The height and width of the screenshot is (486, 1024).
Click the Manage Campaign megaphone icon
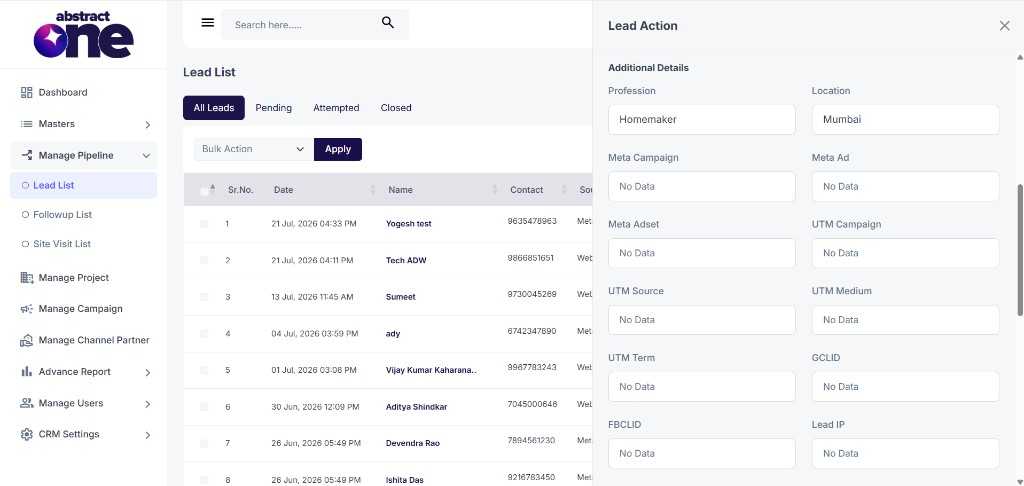[27, 309]
